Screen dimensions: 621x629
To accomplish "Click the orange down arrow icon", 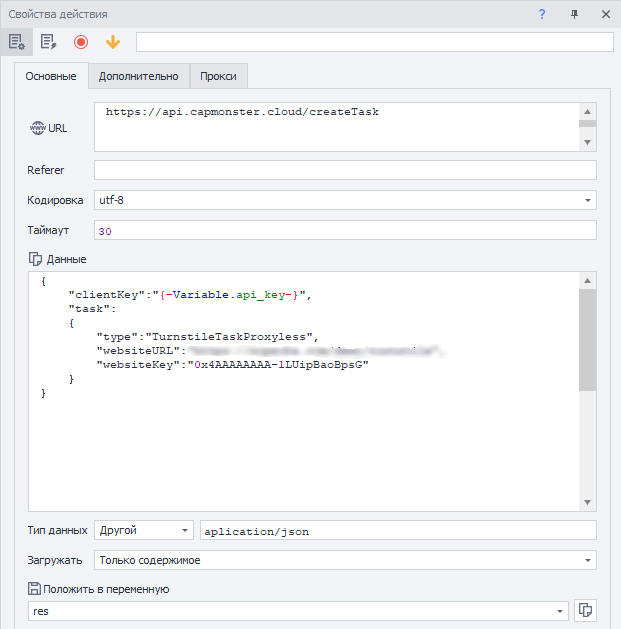I will pos(113,42).
